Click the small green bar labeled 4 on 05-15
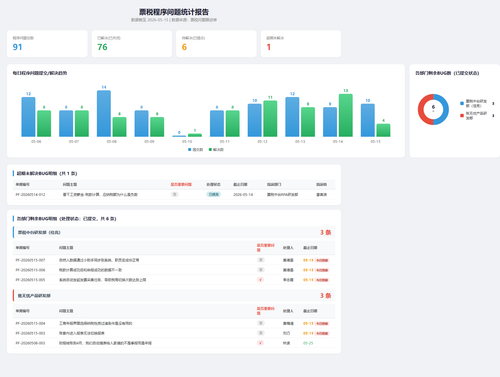Screen dimensions: 500x377 (383, 130)
